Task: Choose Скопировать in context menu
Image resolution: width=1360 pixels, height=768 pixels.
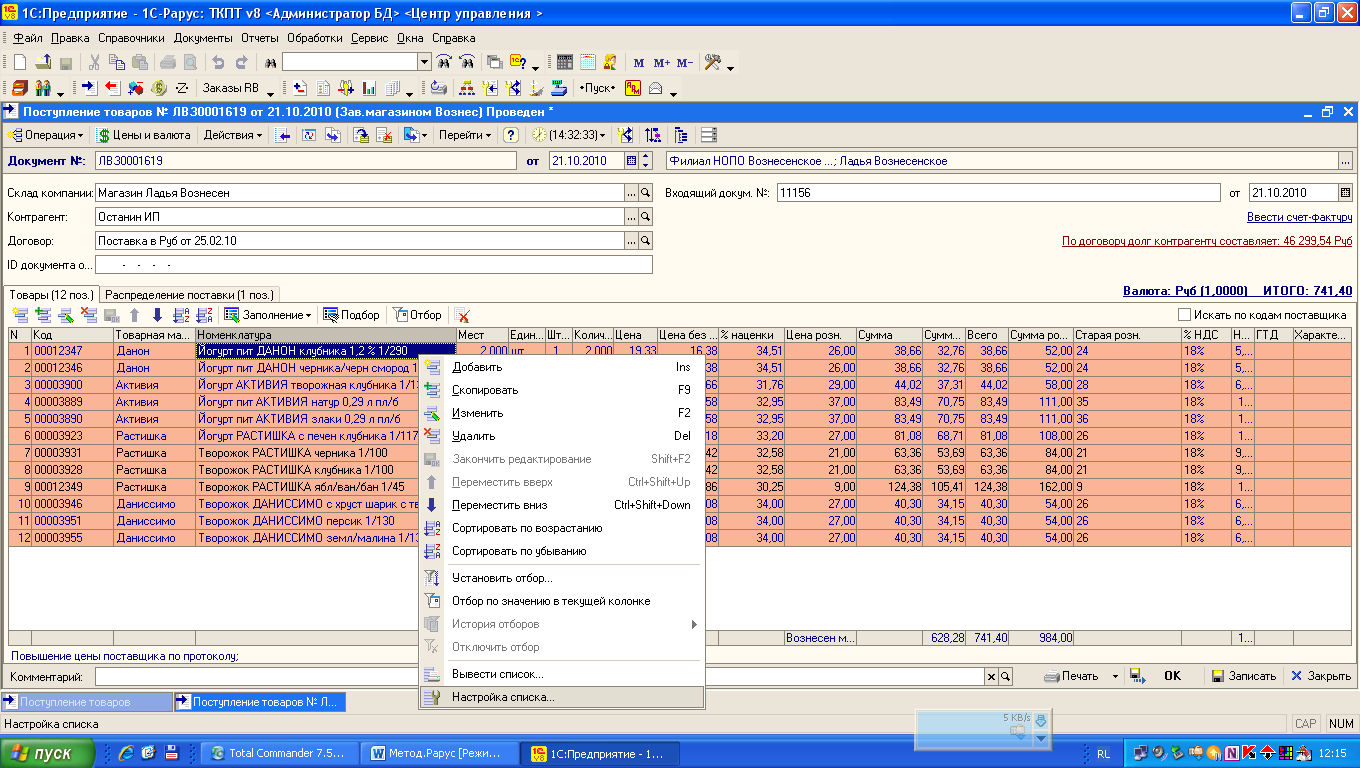Action: coord(561,390)
